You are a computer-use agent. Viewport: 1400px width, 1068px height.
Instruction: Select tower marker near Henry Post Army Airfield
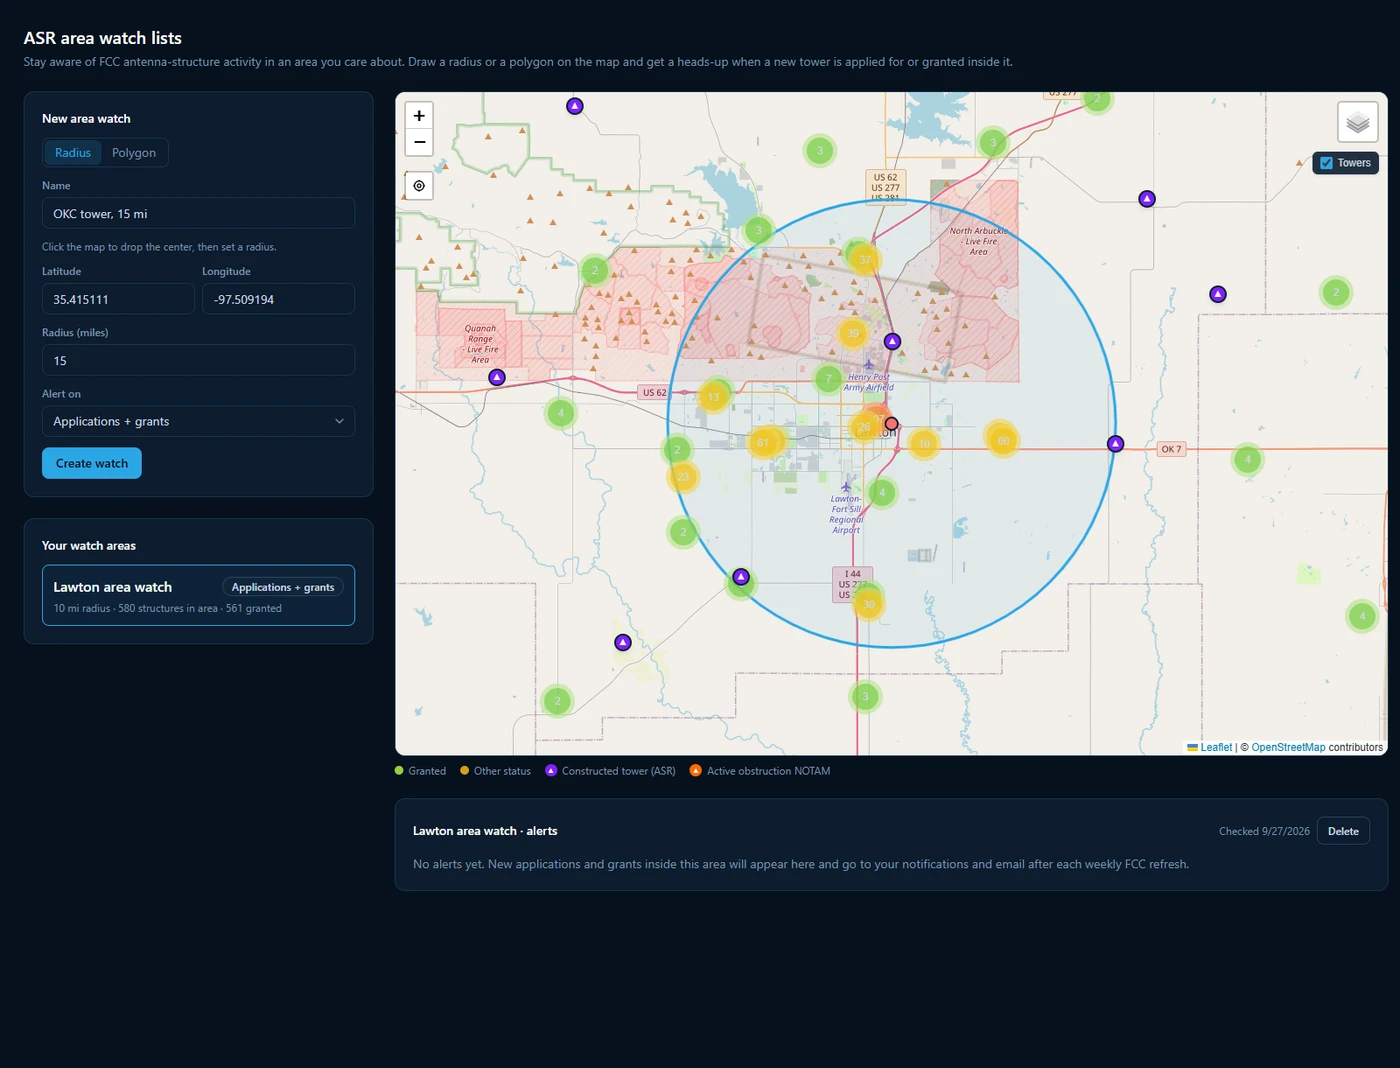click(x=893, y=342)
